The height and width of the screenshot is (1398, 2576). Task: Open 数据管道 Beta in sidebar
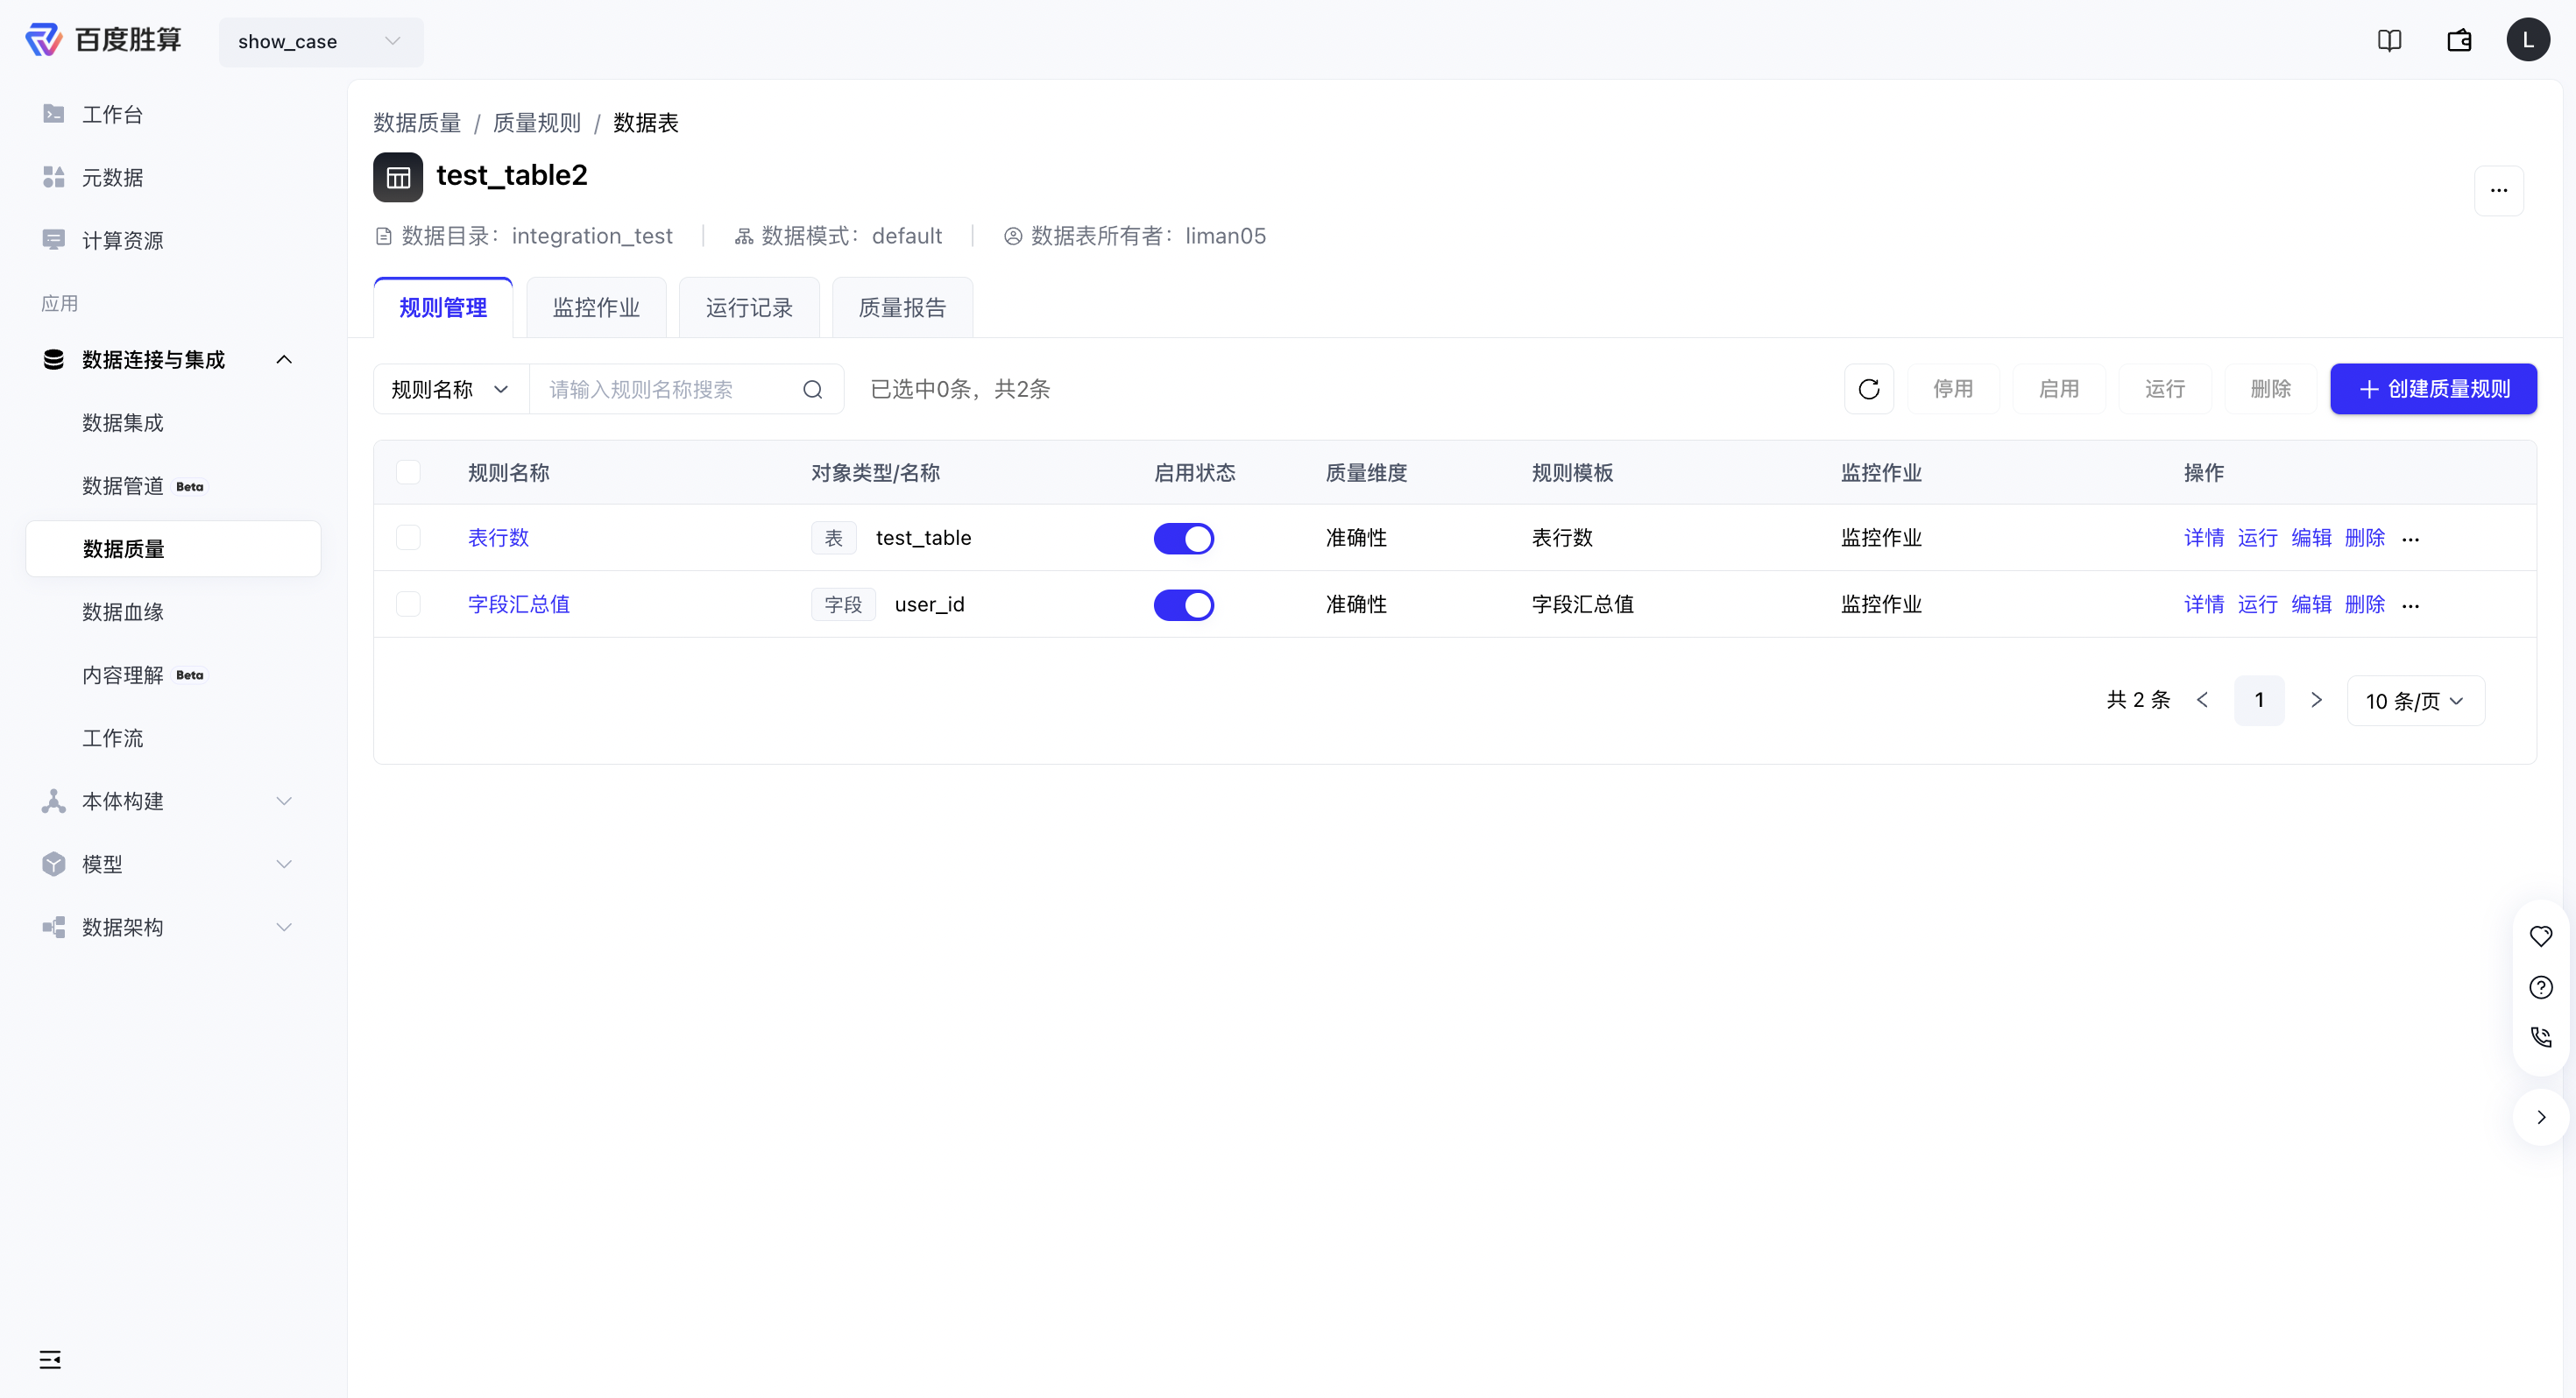(x=173, y=486)
